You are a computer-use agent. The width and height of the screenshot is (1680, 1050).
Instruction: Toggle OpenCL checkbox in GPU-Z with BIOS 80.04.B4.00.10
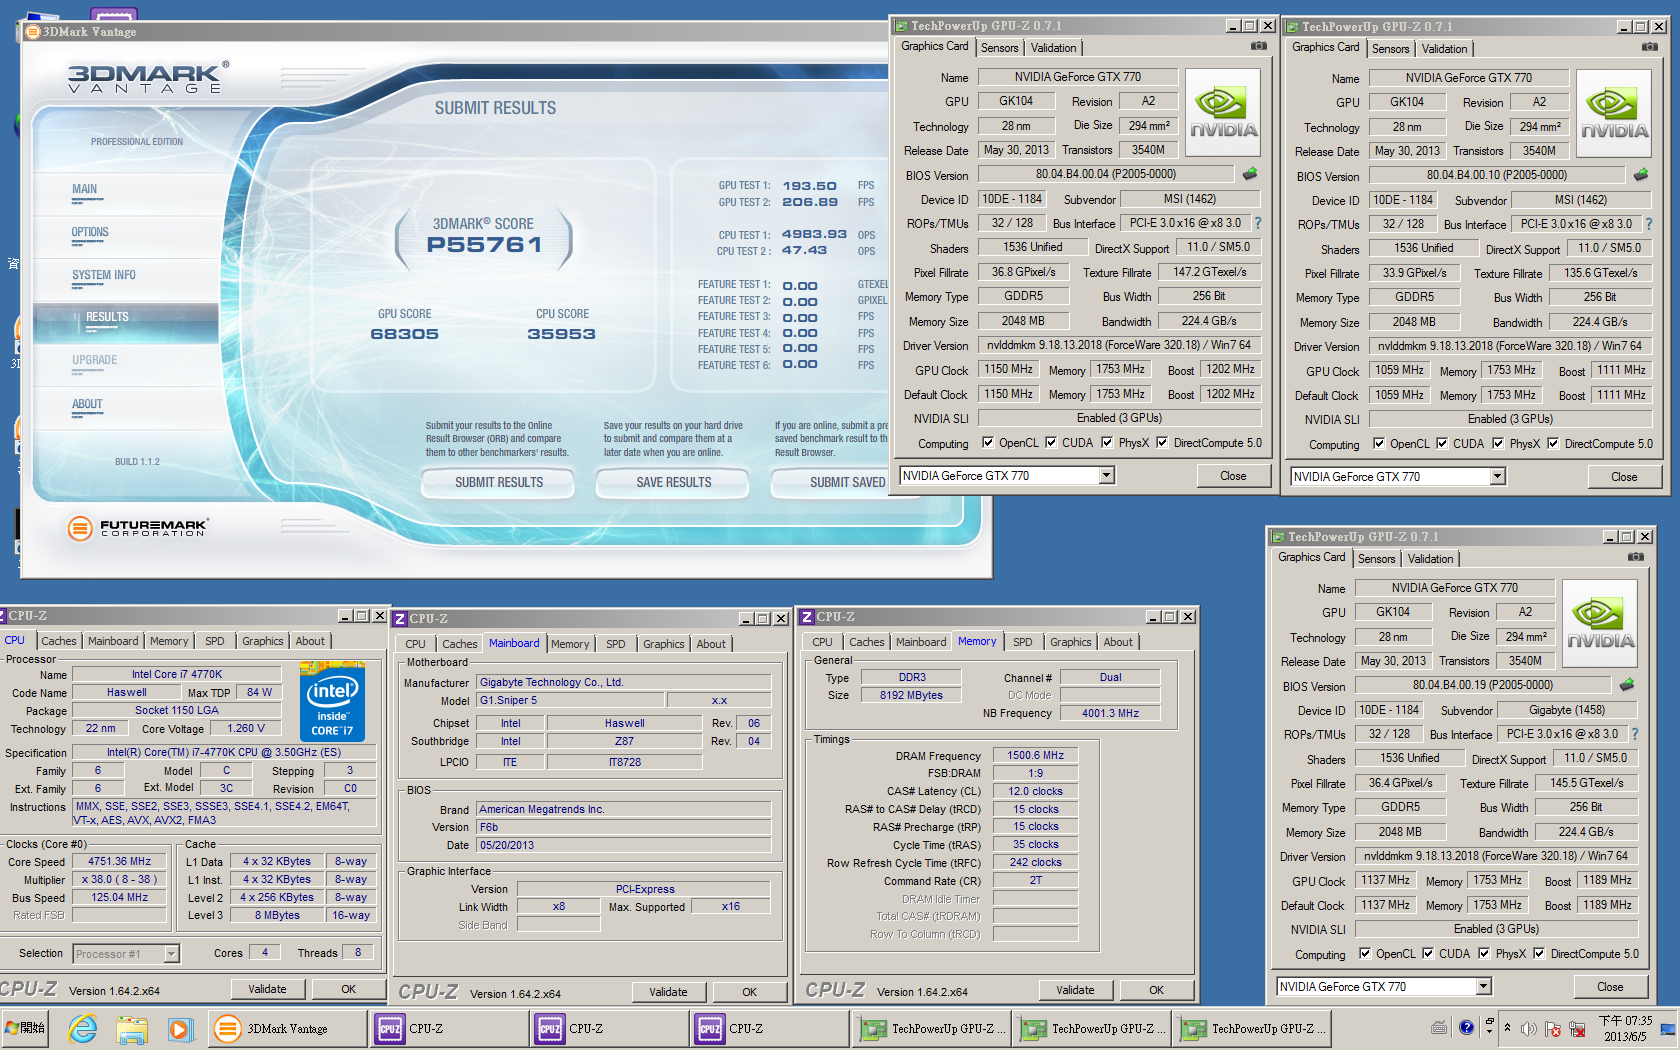(x=1379, y=443)
